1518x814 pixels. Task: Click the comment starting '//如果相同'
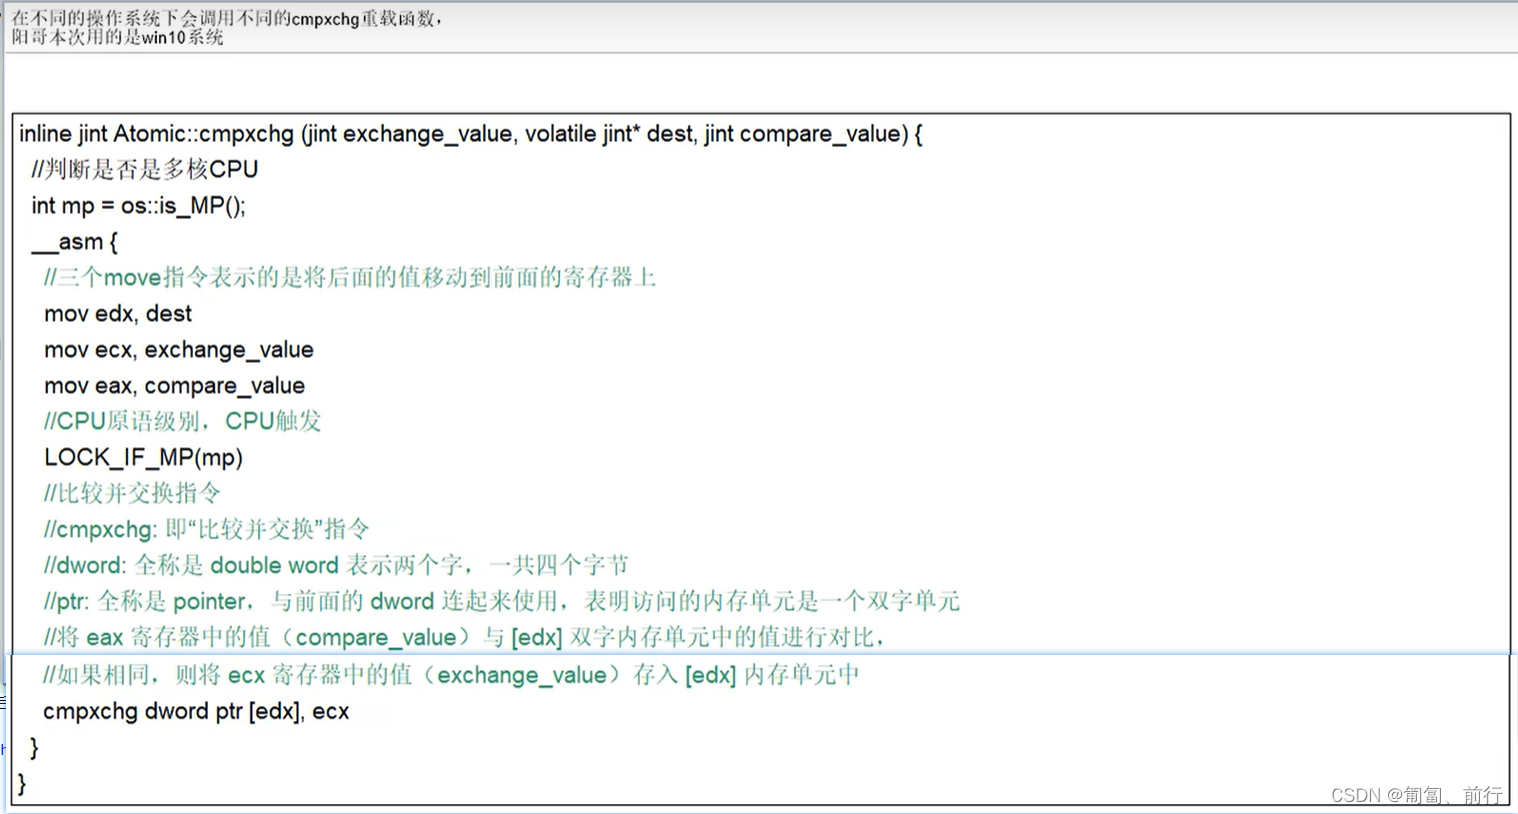pos(451,675)
